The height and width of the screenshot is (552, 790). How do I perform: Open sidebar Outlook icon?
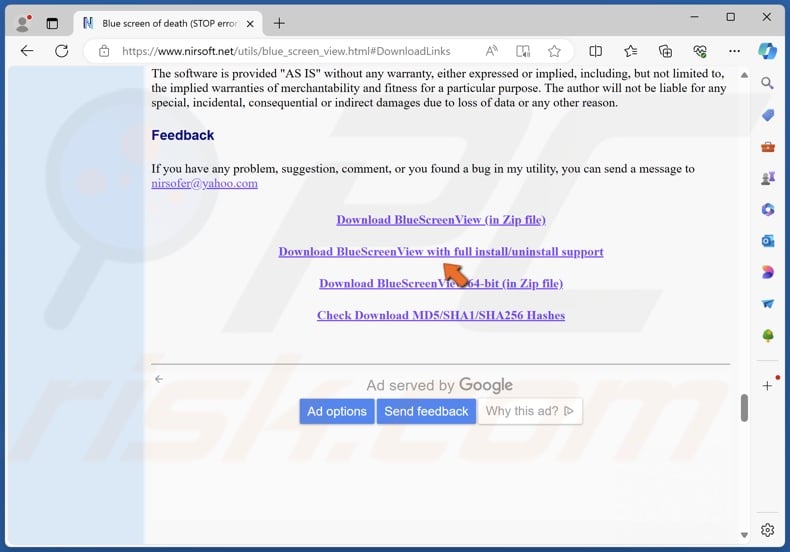click(767, 241)
